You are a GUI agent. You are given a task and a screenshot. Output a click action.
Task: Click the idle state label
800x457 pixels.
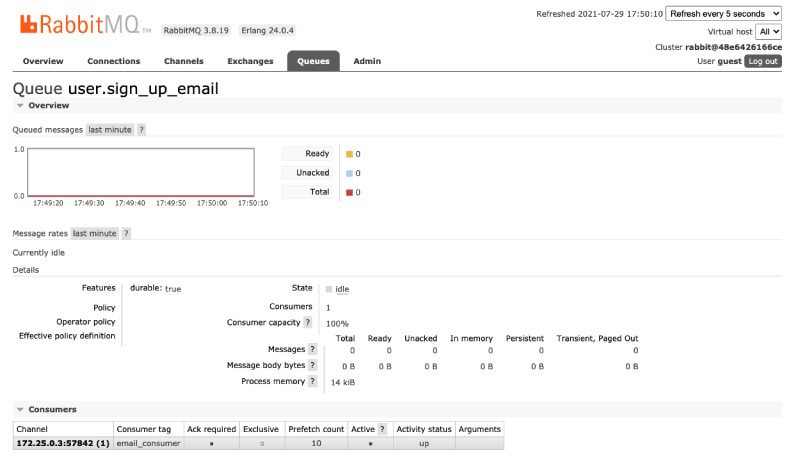342,289
